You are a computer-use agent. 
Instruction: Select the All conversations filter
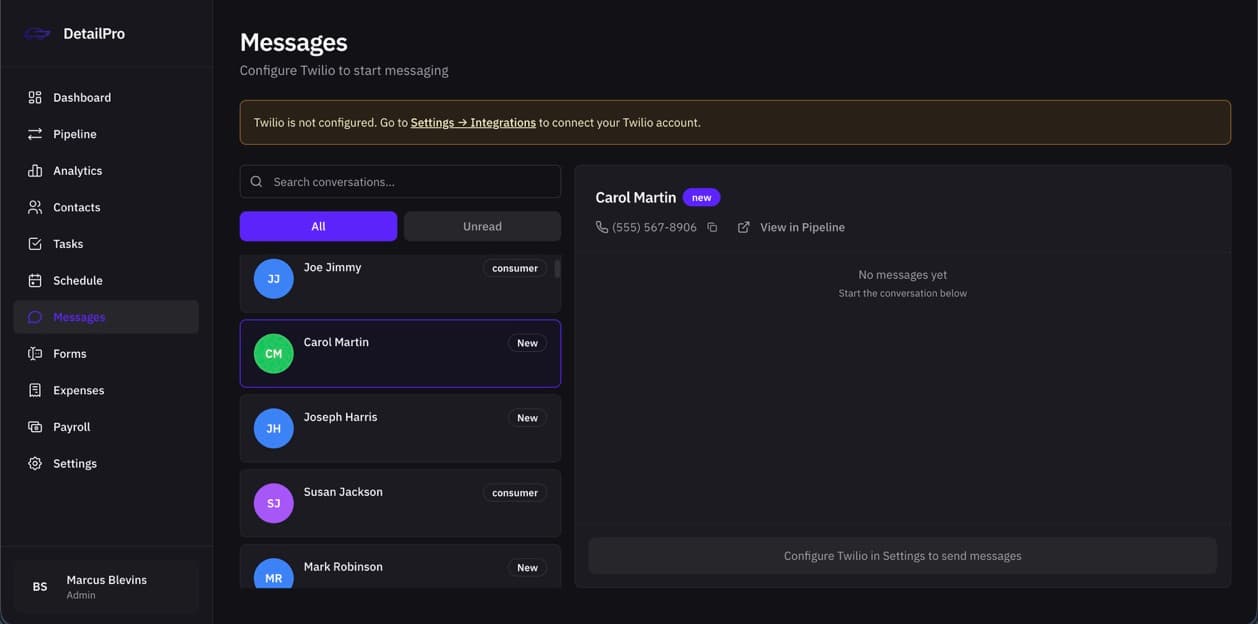click(x=318, y=226)
